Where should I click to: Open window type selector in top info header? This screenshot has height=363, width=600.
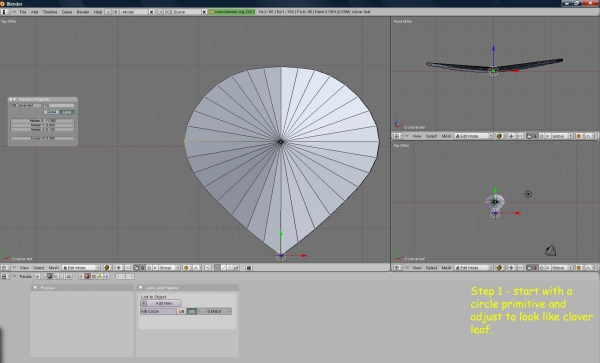5,12
